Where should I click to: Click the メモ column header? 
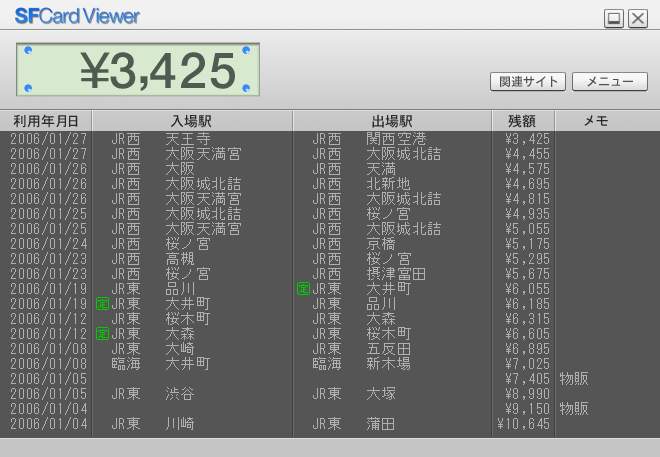(596, 121)
